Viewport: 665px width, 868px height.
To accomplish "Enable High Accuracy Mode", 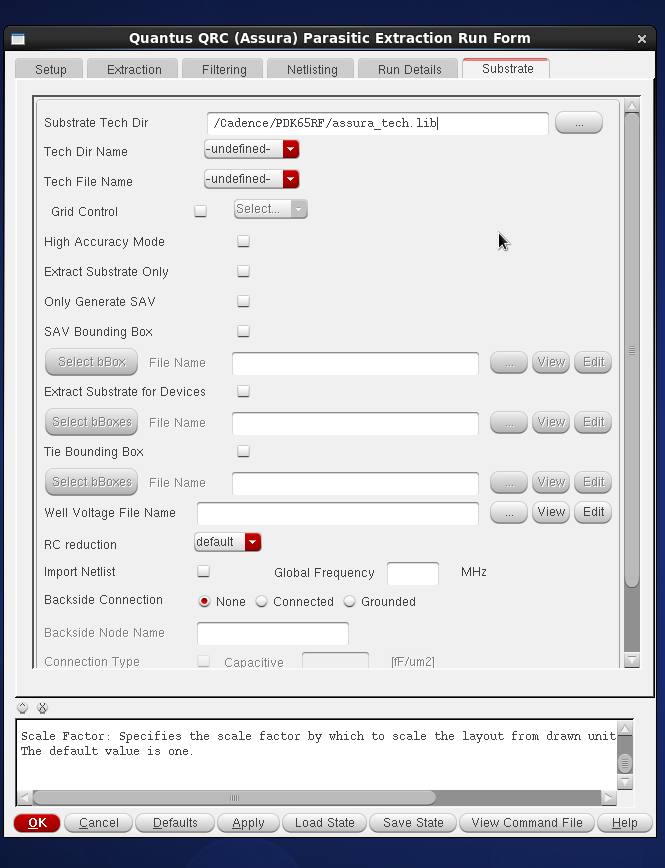I will pyautogui.click(x=243, y=241).
